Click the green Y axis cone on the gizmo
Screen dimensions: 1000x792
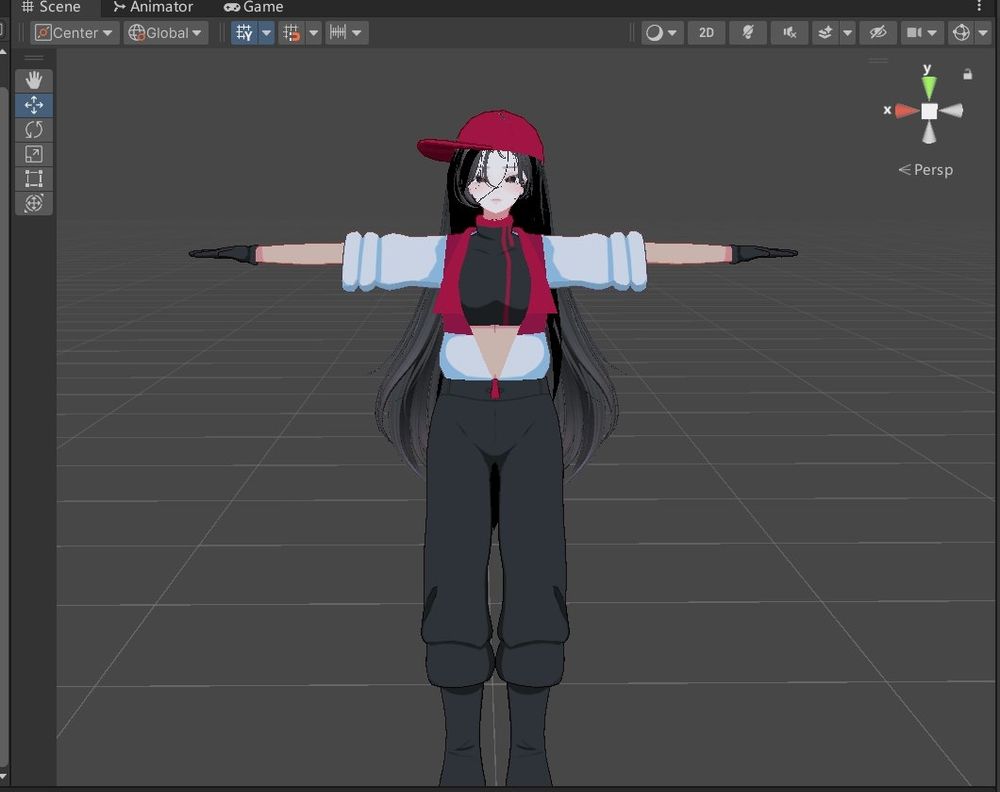[929, 86]
